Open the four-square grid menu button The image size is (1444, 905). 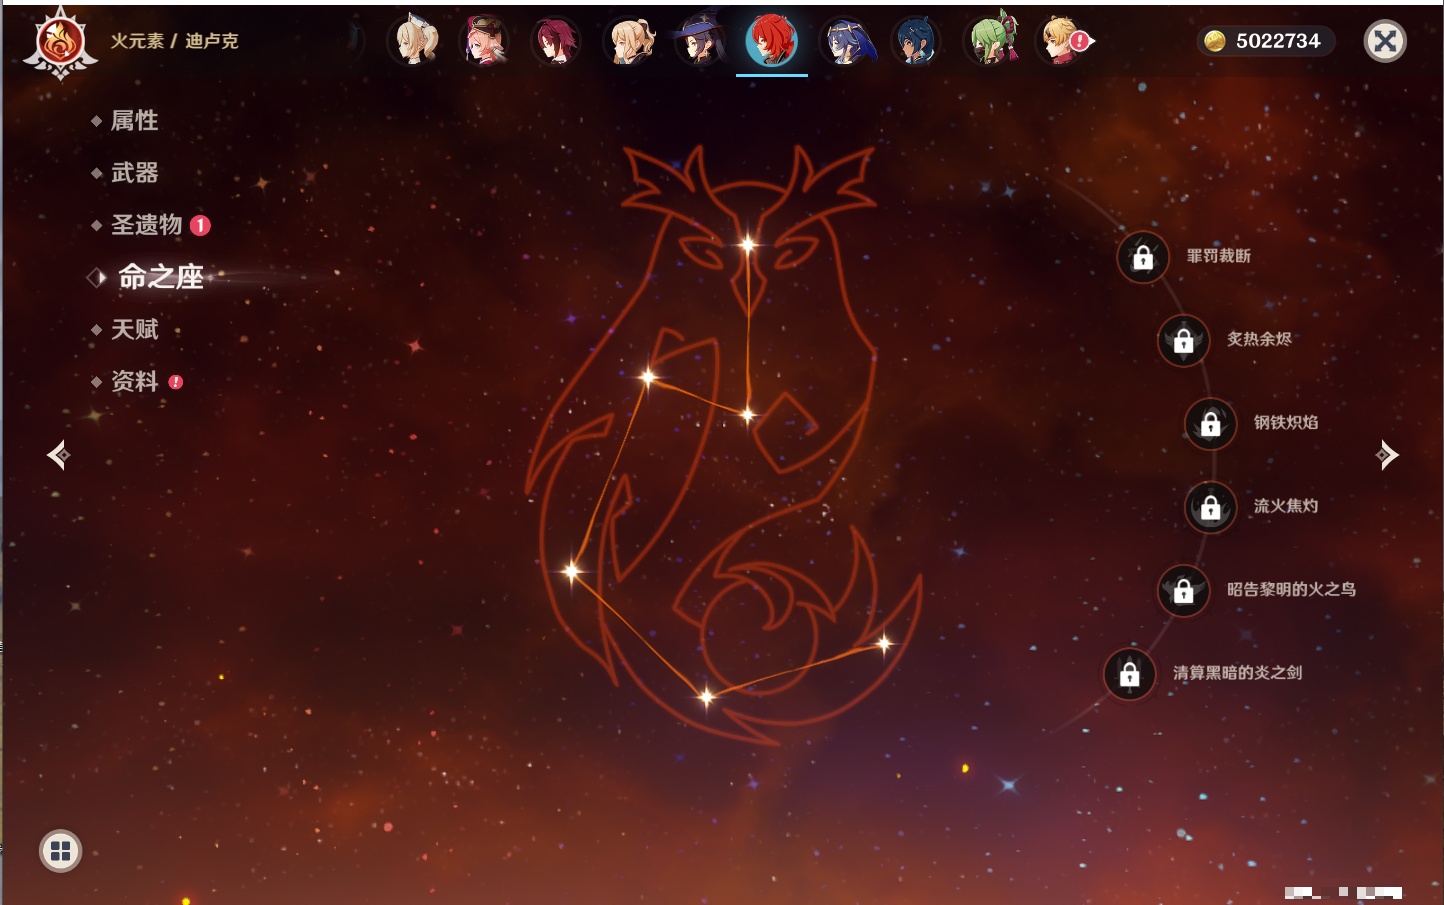click(x=60, y=851)
